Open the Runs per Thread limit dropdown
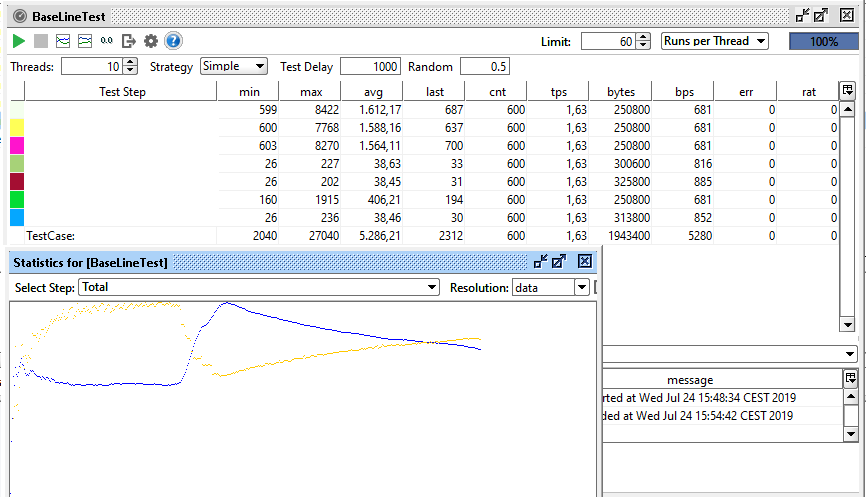The height and width of the screenshot is (497, 866). (714, 41)
